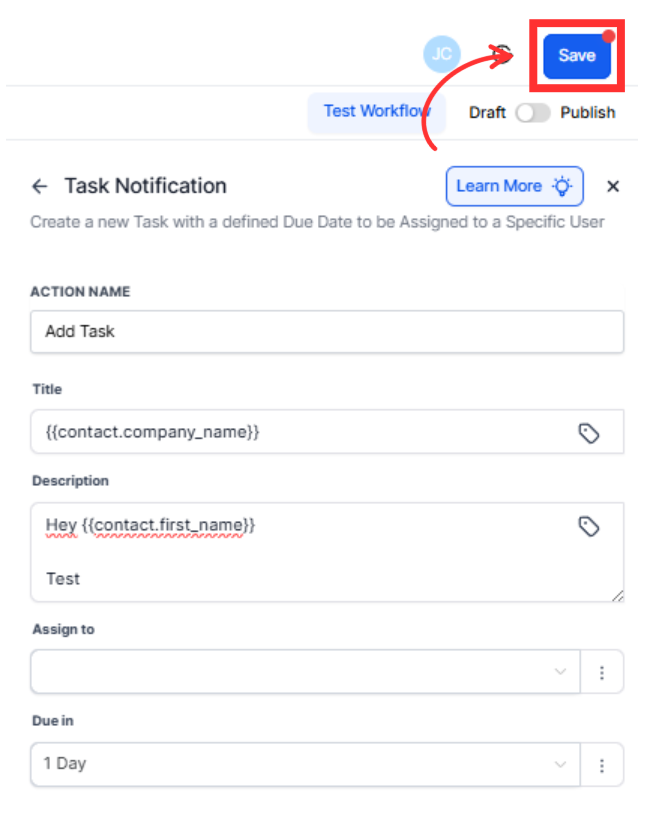This screenshot has width=646, height=821.
Task: Click the JC user avatar
Action: click(x=441, y=54)
